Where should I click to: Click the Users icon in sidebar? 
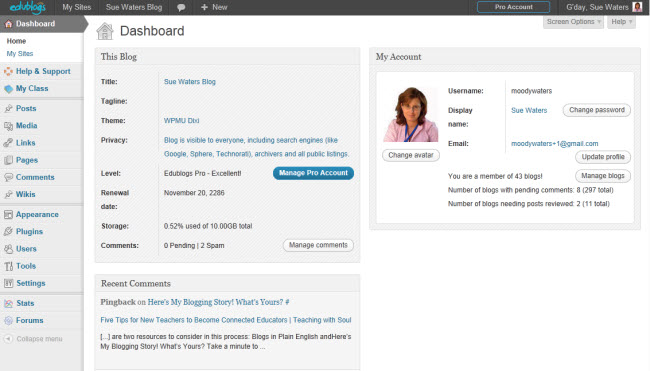tap(8, 249)
